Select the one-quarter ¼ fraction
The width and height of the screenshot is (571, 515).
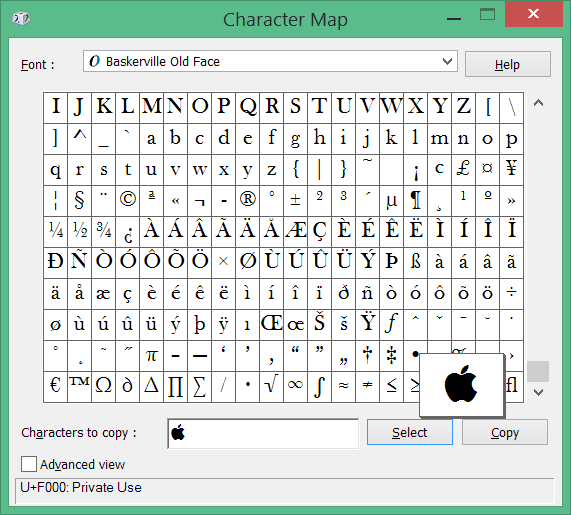coord(55,232)
